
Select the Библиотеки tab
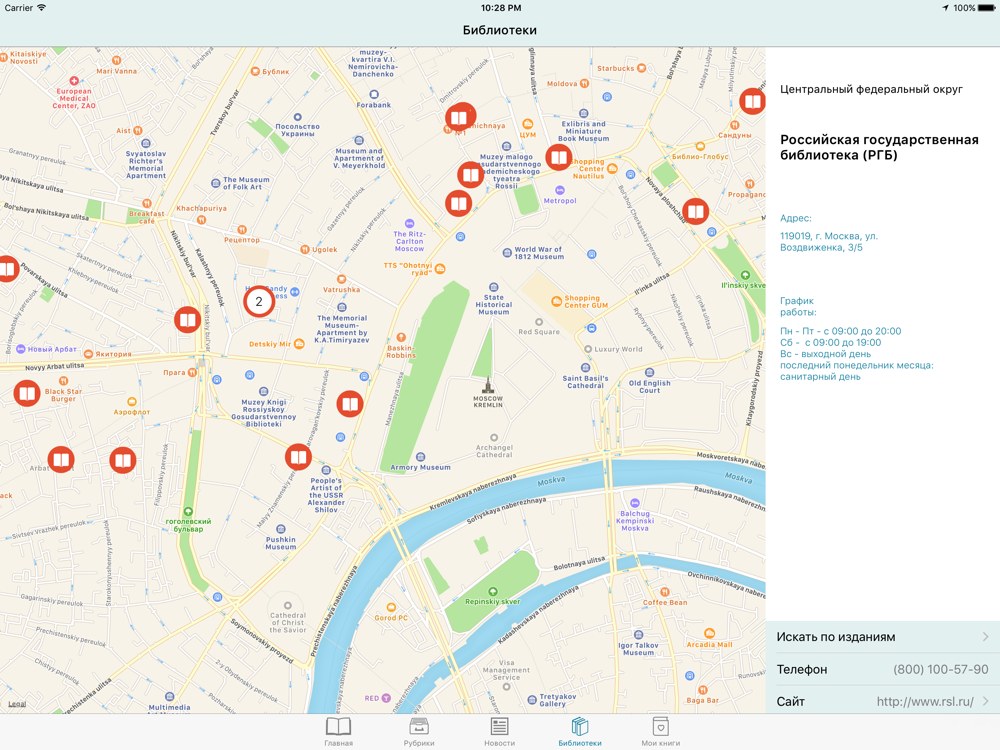(x=580, y=732)
